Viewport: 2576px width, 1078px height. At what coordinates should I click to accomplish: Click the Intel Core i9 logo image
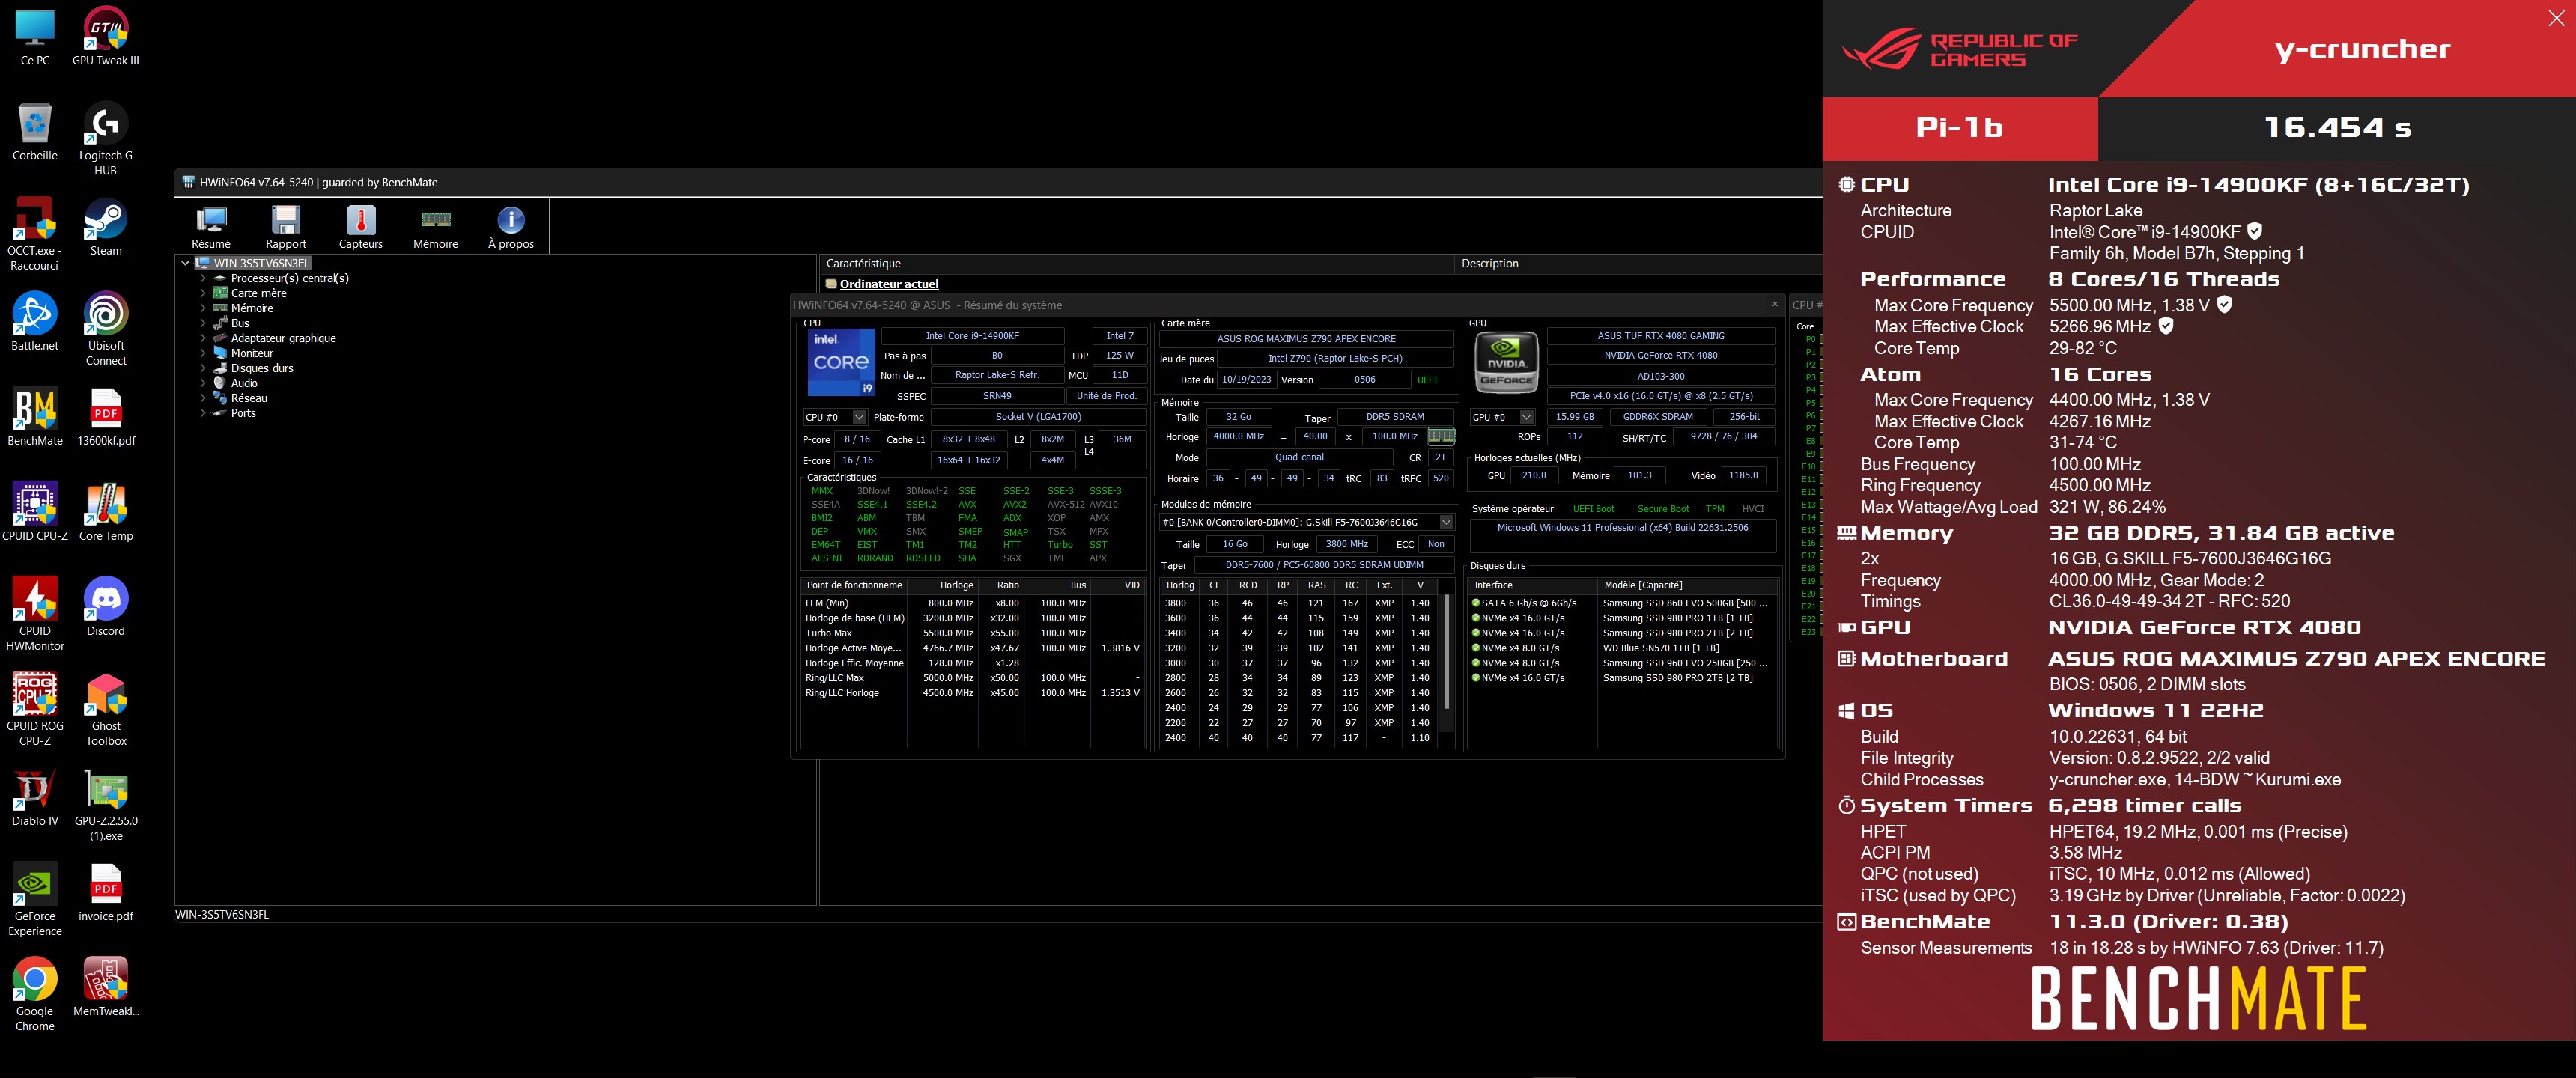tap(841, 362)
